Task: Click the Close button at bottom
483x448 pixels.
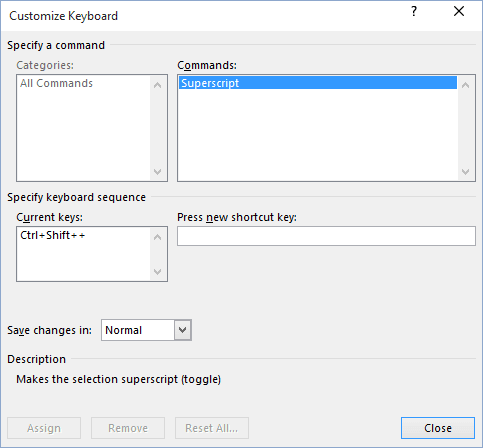Action: [x=438, y=428]
